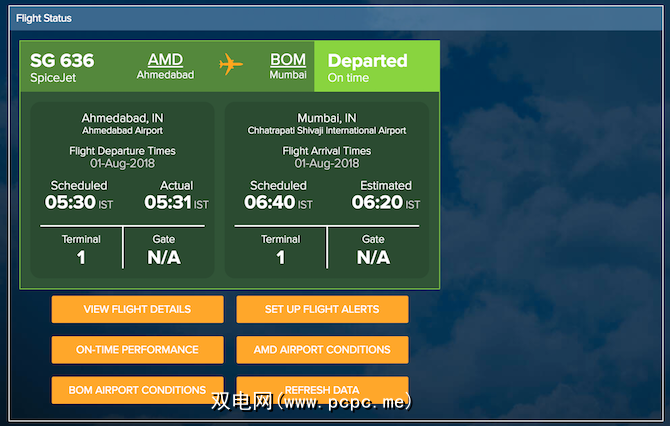Screen dimensions: 670x426
Task: Click actual departure time 05:31
Action: (x=168, y=202)
